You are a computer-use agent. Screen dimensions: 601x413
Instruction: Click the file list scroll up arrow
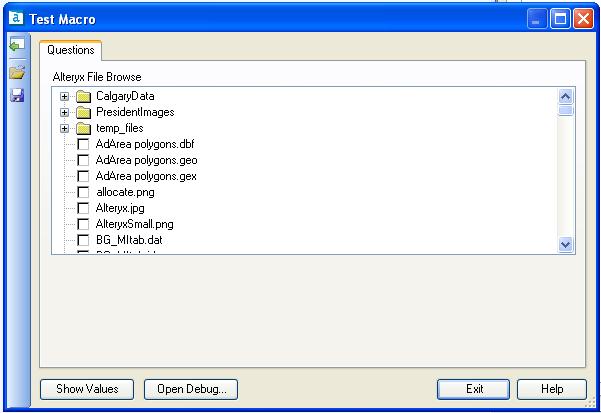coord(566,96)
